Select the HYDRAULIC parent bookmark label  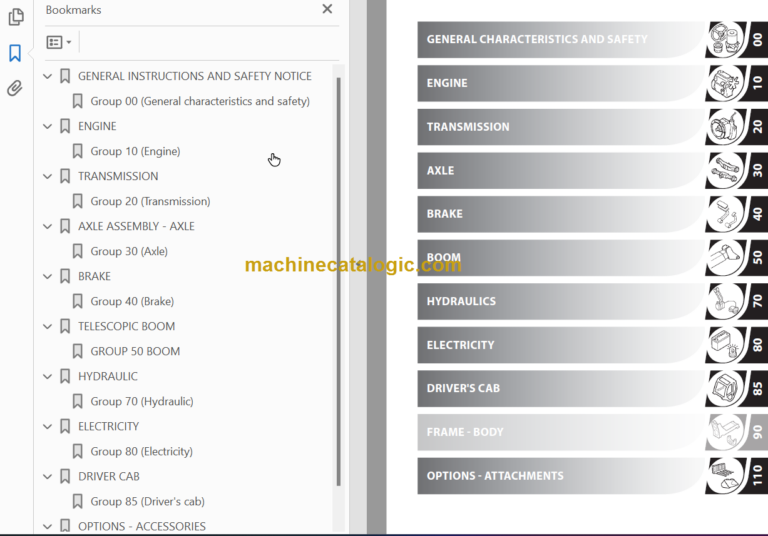(108, 376)
